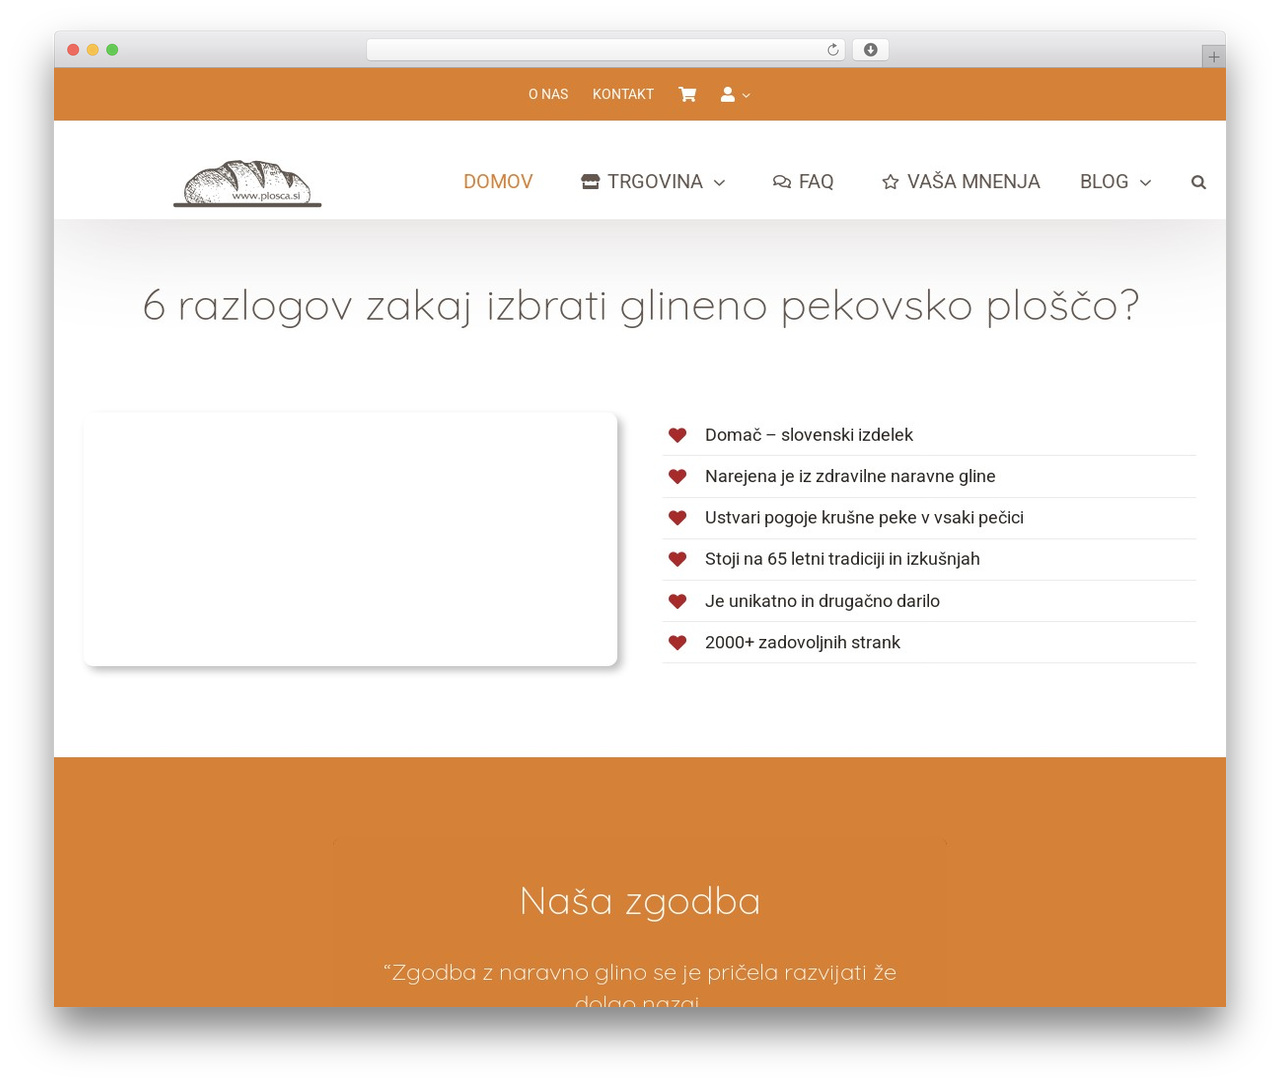Click the text Ustvari pogoje krušne peke
Screen dimensions: 1280x1084
click(x=864, y=518)
